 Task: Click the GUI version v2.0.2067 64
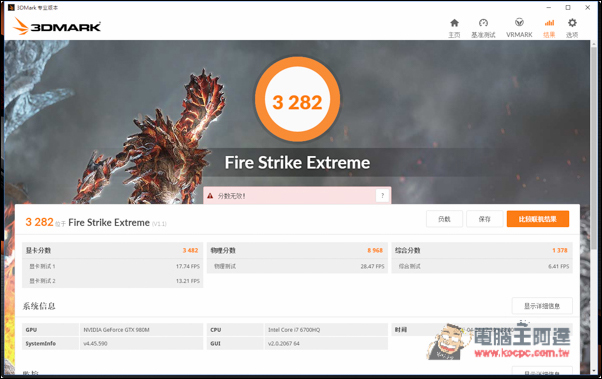pyautogui.click(x=284, y=344)
